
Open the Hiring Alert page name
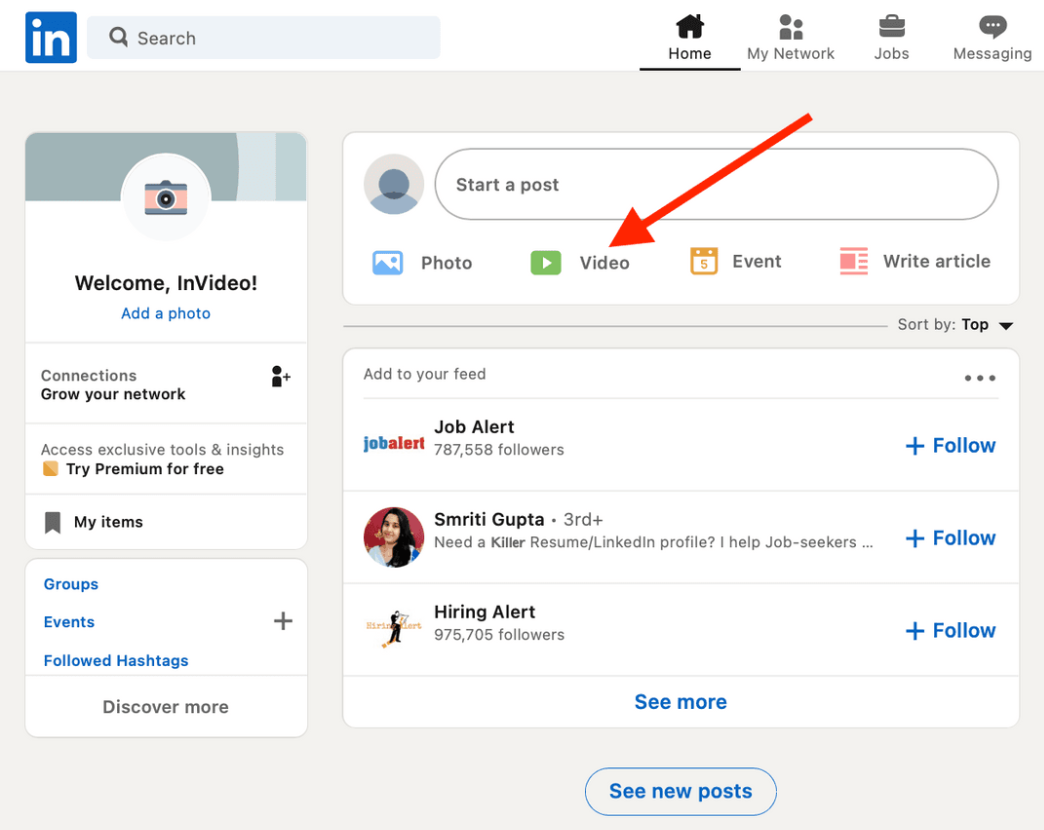[484, 612]
